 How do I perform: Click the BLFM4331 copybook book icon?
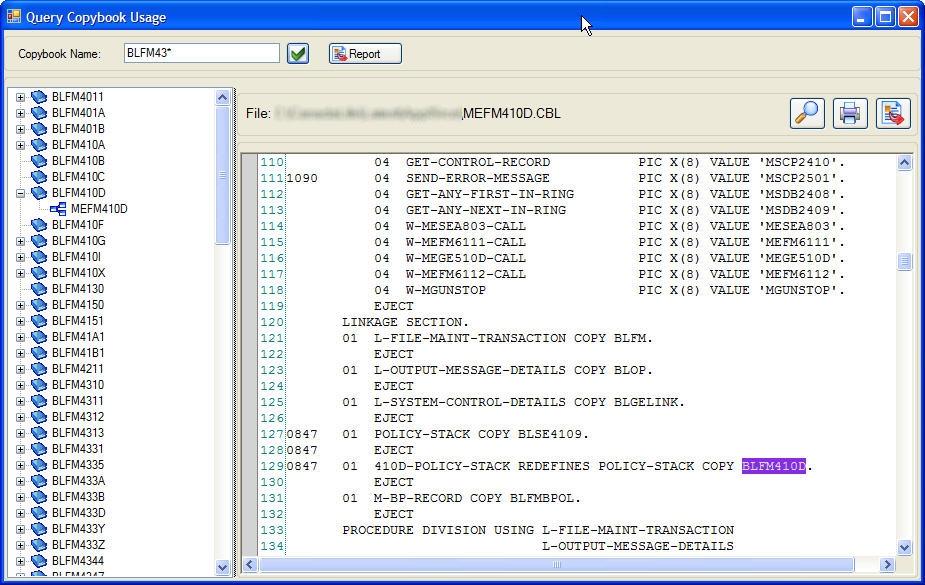[39, 449]
